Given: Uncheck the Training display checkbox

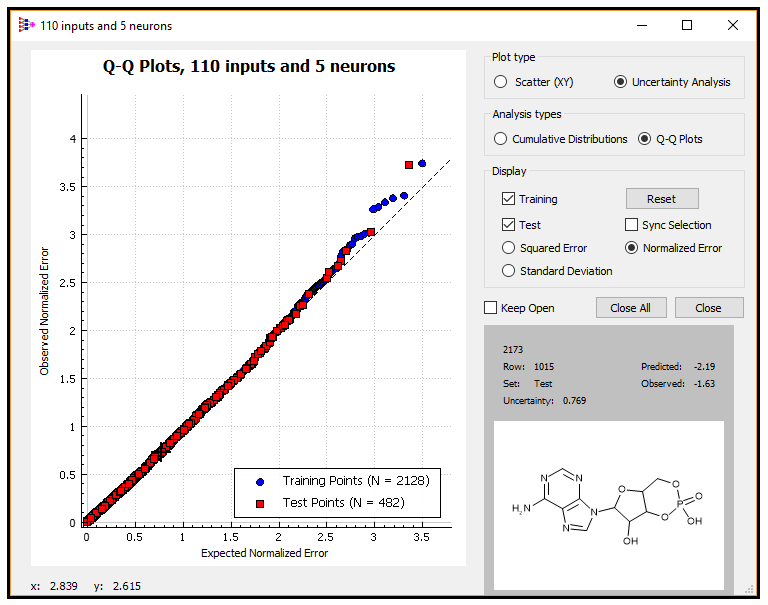Looking at the screenshot, I should point(508,198).
